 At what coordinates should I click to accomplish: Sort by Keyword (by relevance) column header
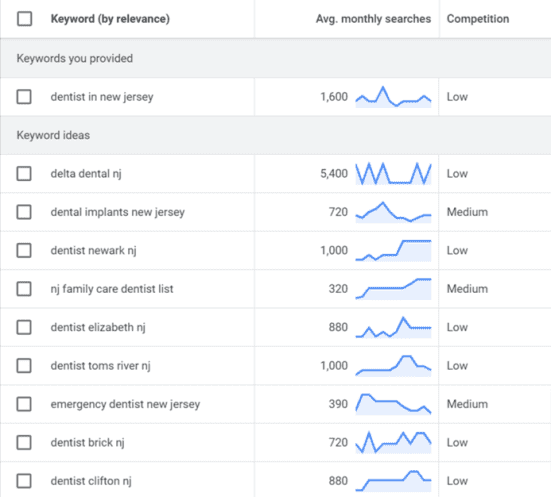coord(110,19)
